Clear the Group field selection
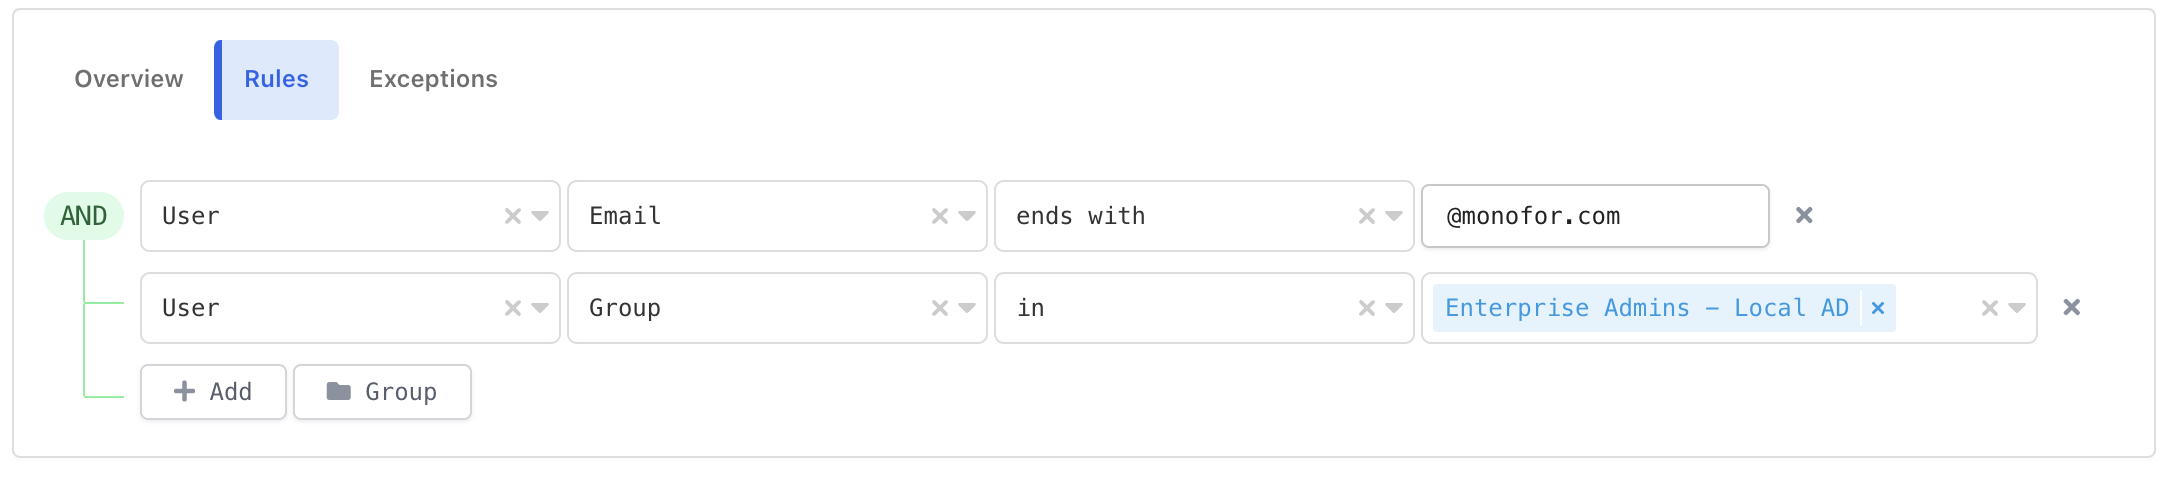2166x482 pixels. click(x=940, y=308)
